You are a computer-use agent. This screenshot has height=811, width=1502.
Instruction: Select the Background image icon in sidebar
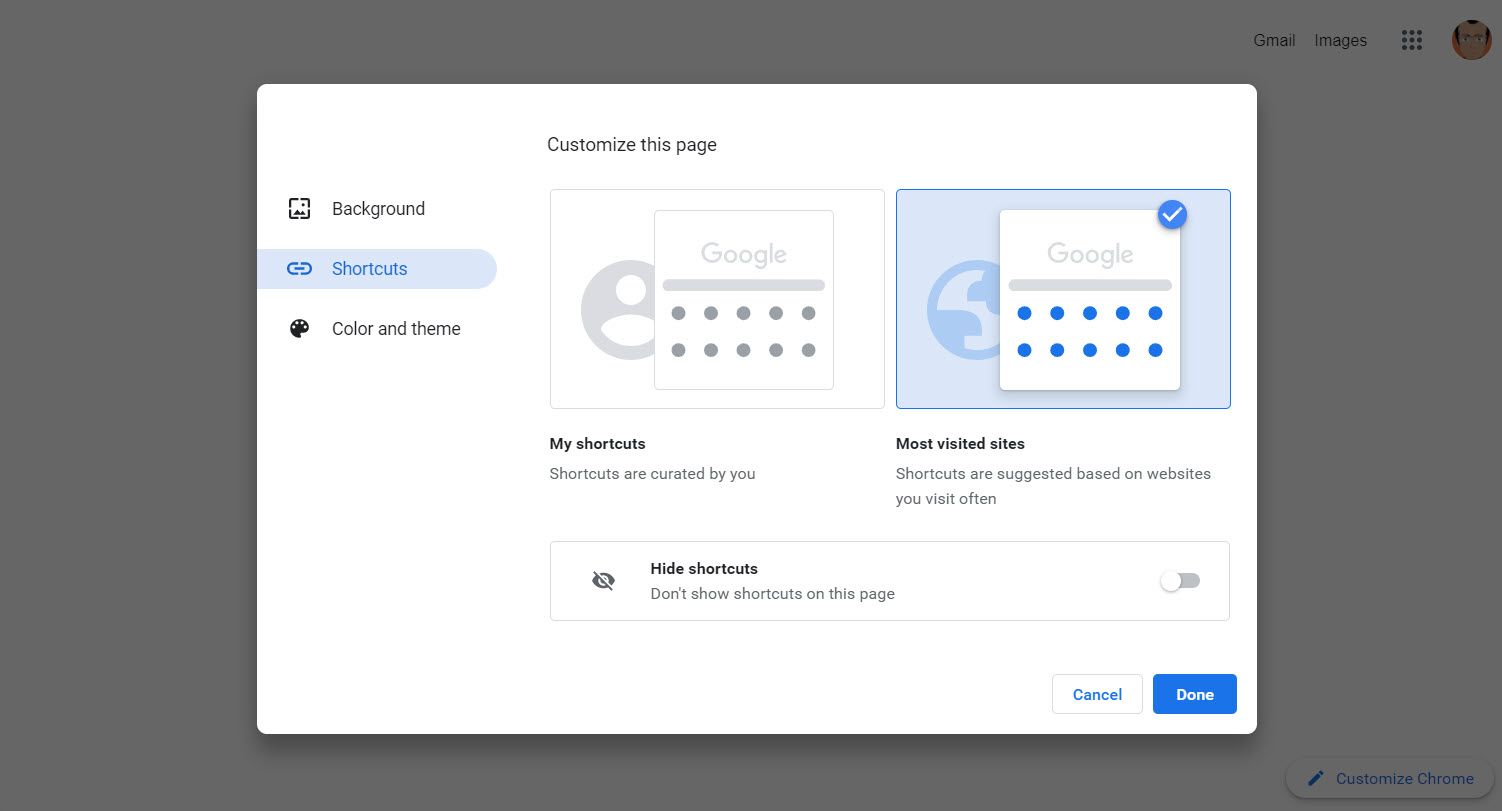299,208
